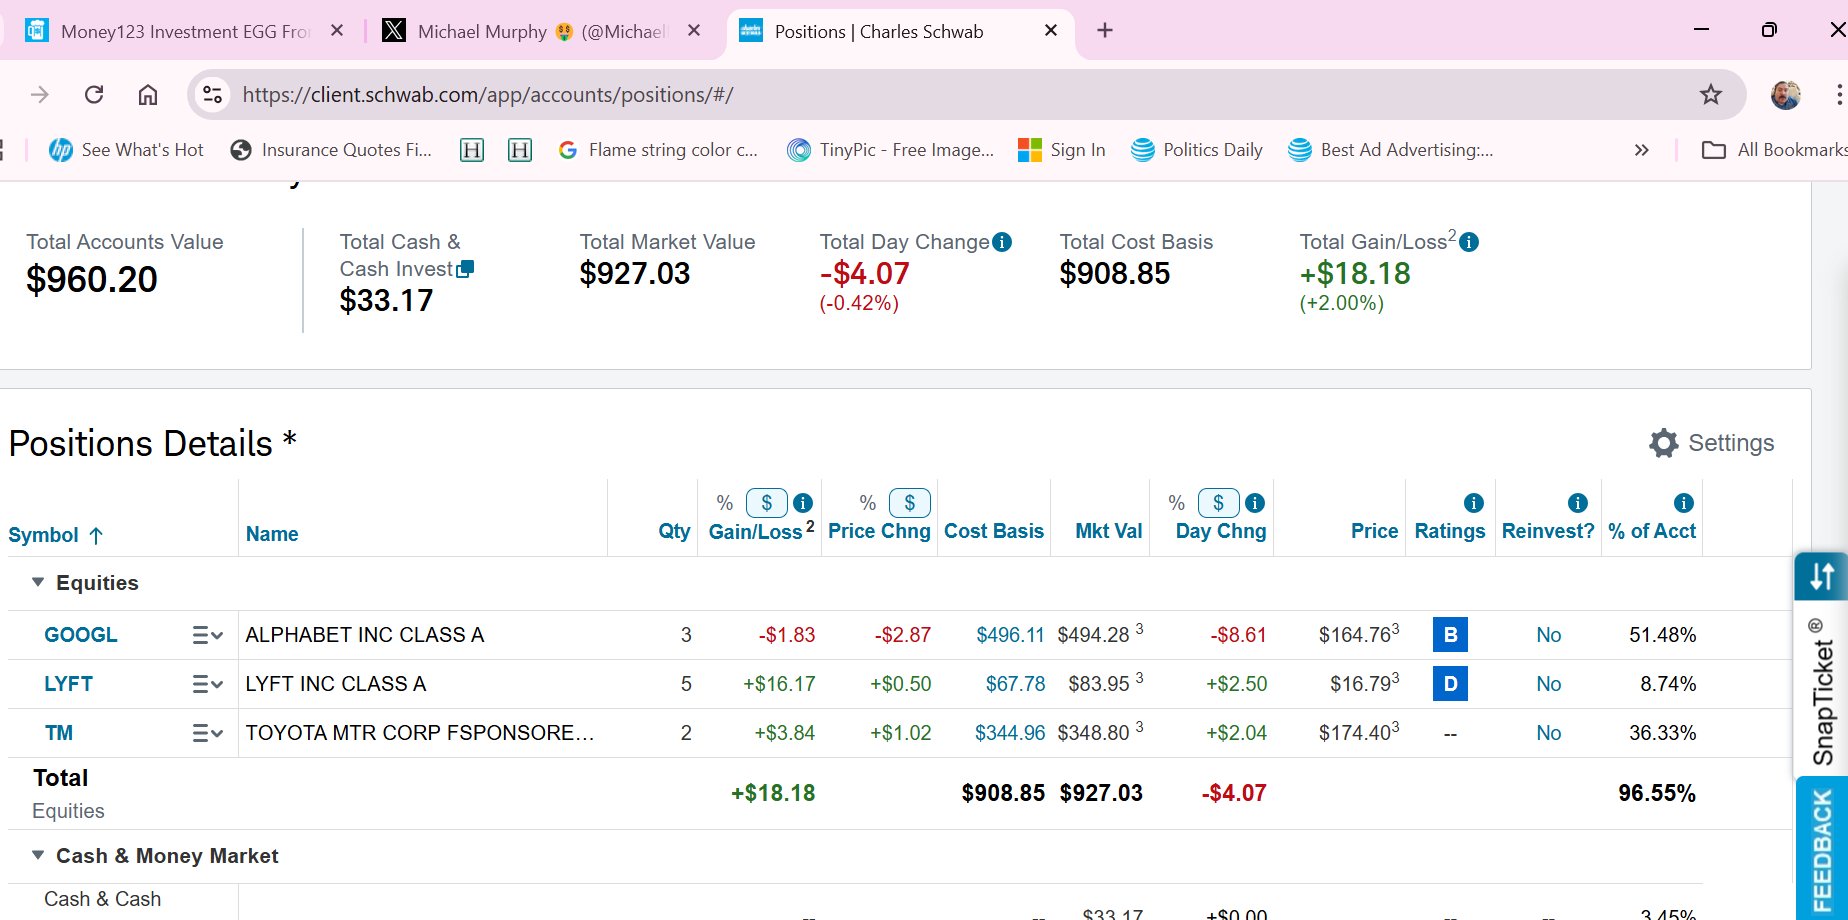Sort by Cost Basis column header
Viewport: 1848px width, 920px height.
994,531
